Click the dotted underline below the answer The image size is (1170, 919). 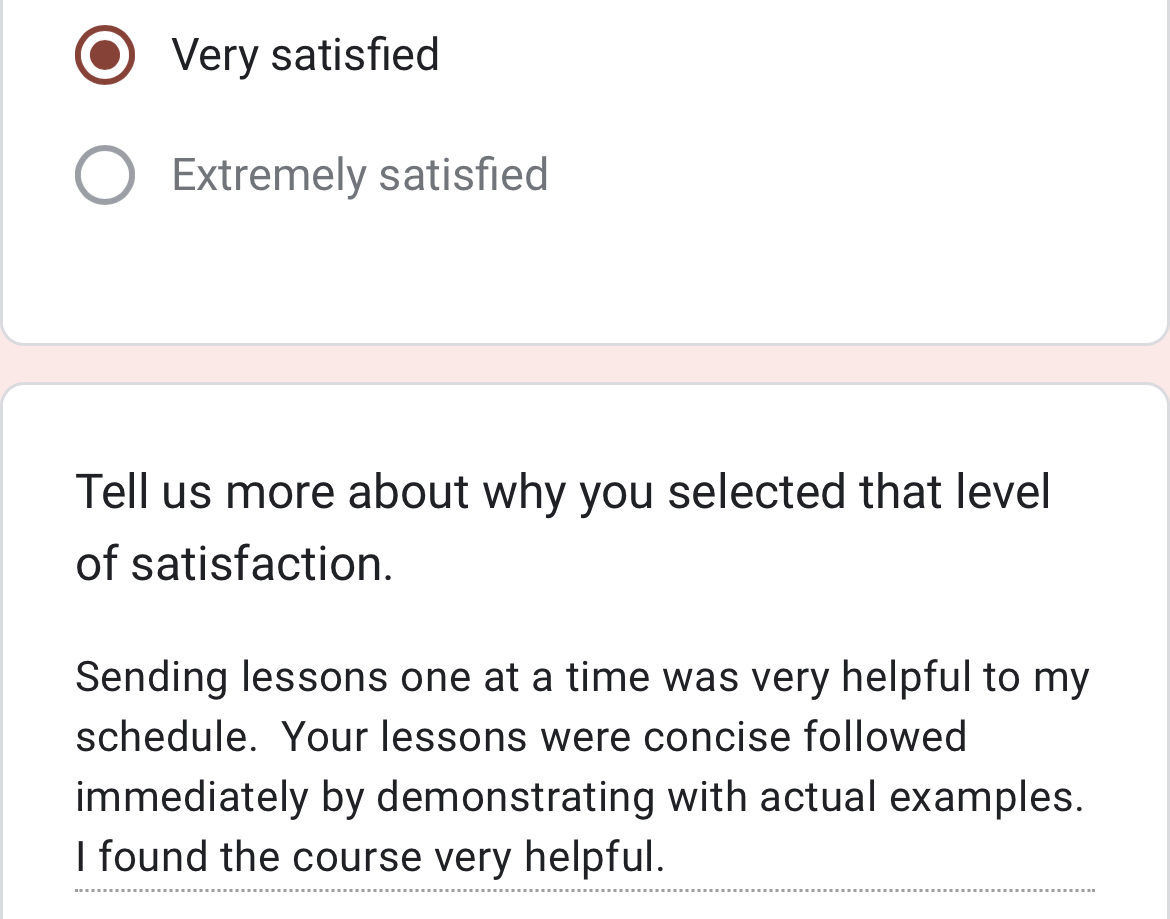pyautogui.click(x=585, y=890)
